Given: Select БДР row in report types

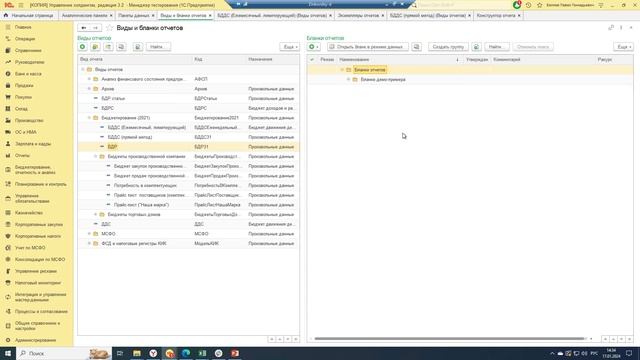Looking at the screenshot, I should [x=189, y=147].
